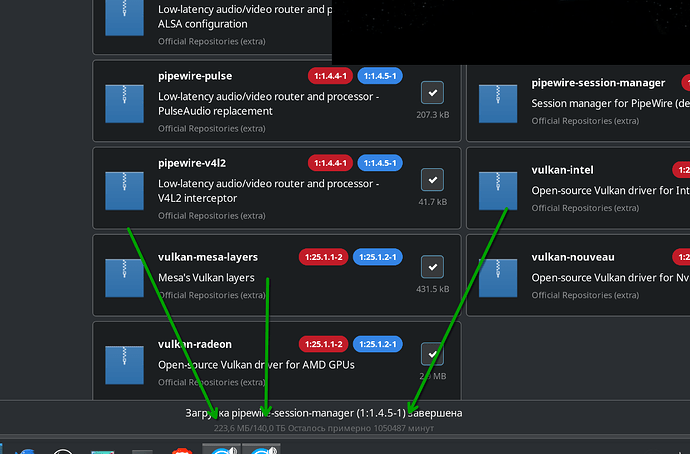Click pipewire-pulse new version badge 1:1.4.5-1
This screenshot has height=454, width=690.
380,76
